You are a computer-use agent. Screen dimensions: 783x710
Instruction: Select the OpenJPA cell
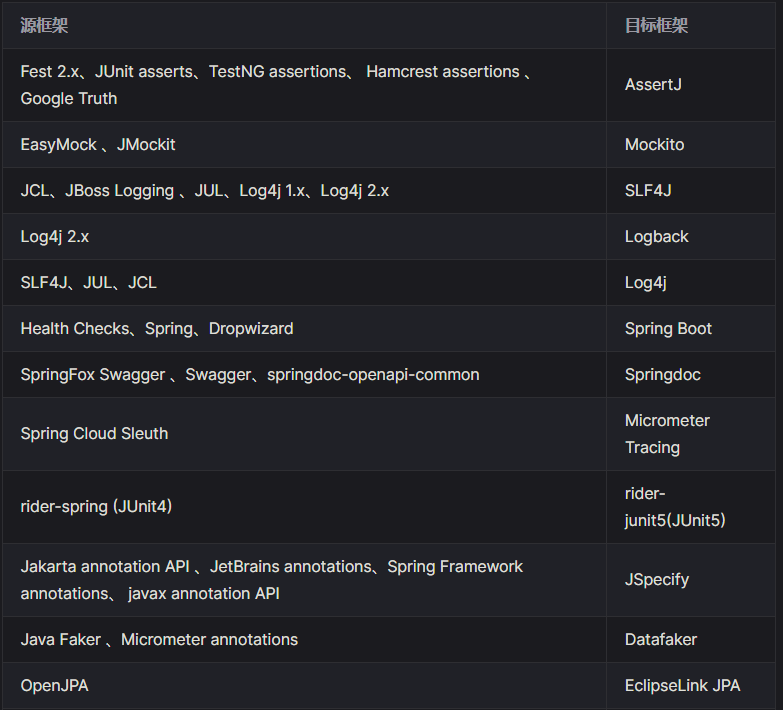[x=304, y=685]
